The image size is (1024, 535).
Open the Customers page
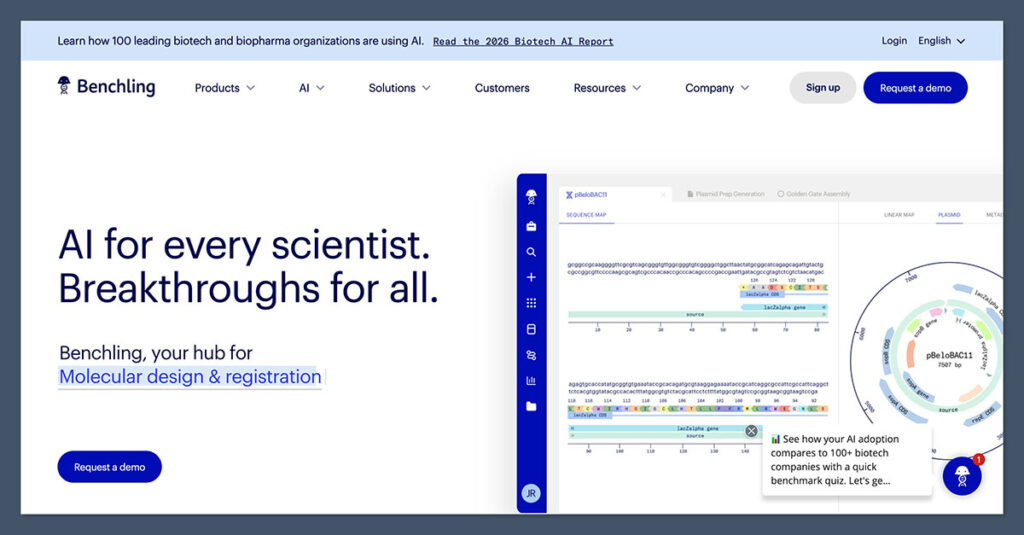502,88
